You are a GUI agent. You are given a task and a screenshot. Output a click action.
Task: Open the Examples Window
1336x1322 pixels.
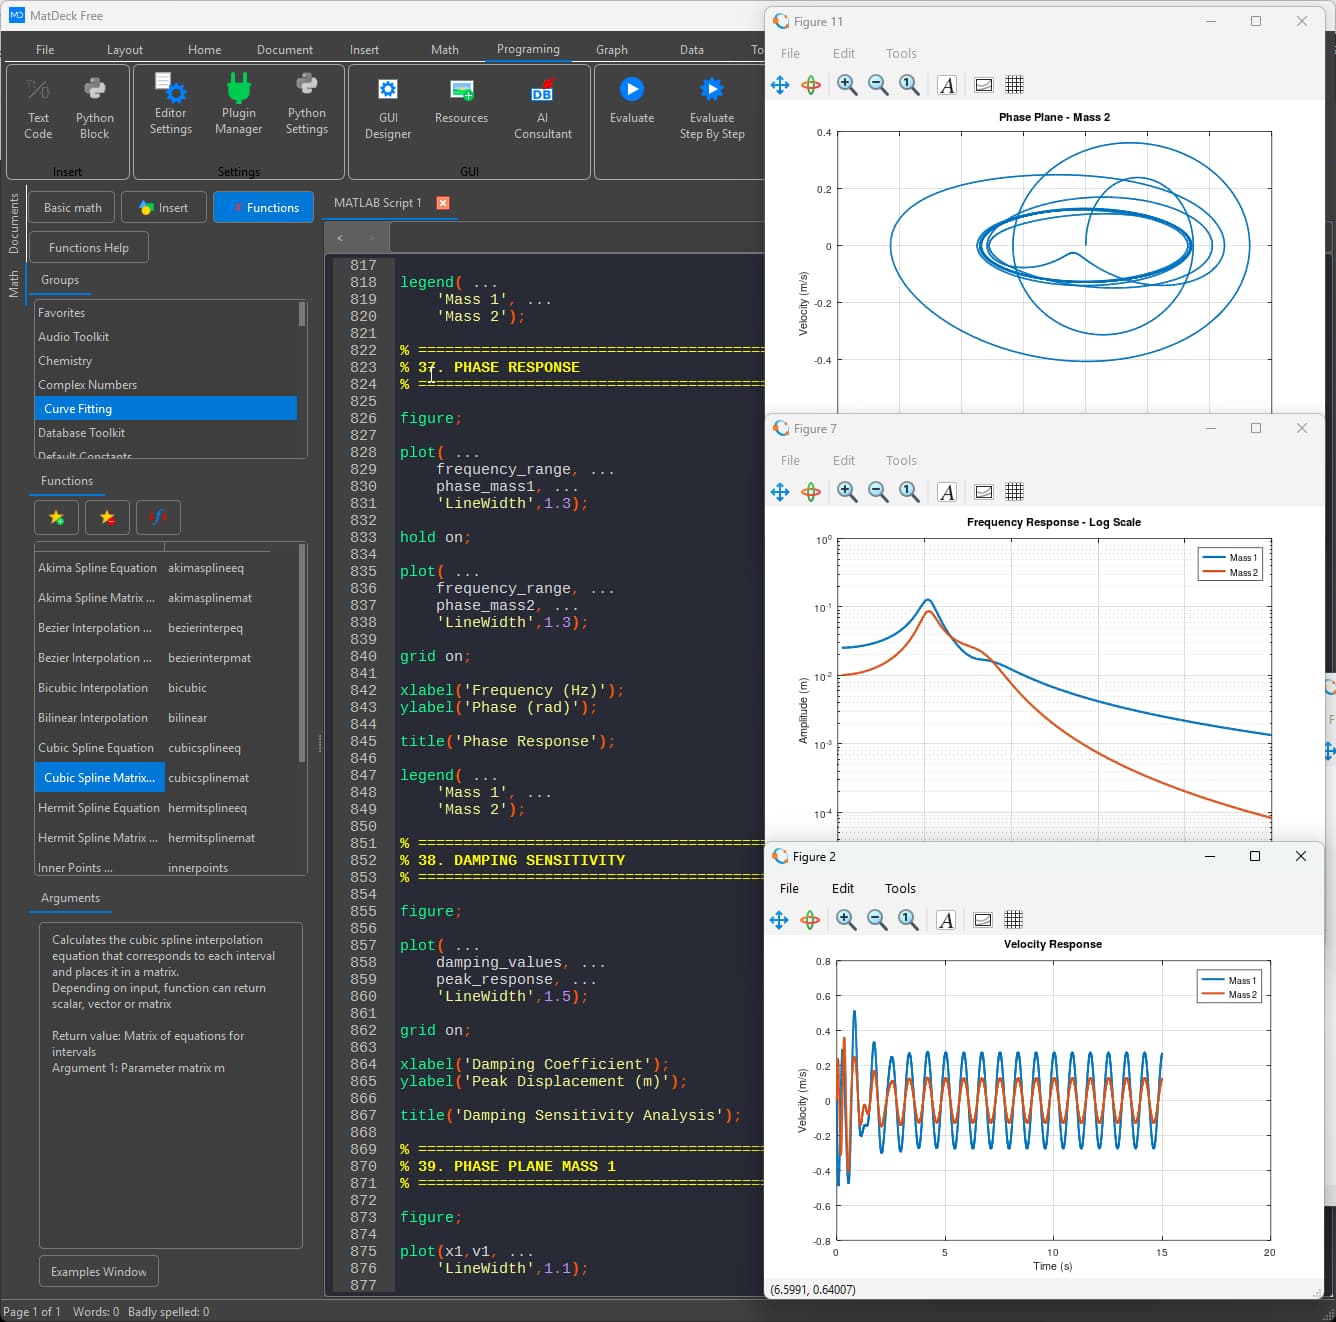coord(99,1272)
